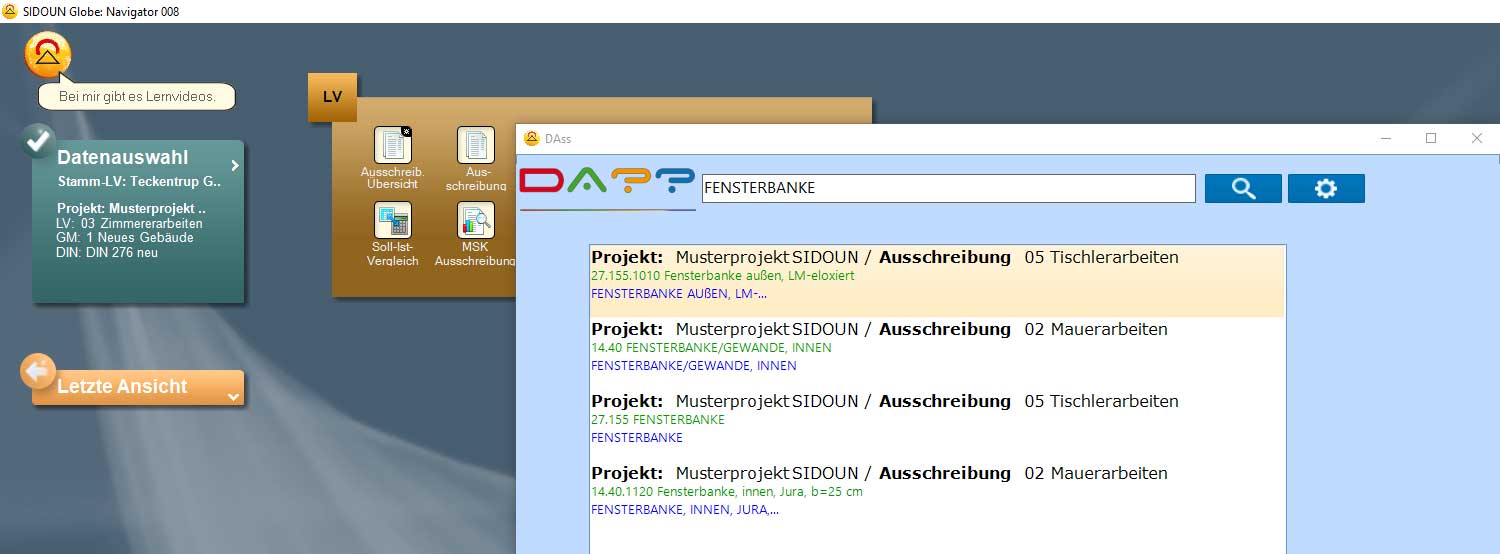Click the SIDOUN learning videos mascot icon

pos(47,55)
